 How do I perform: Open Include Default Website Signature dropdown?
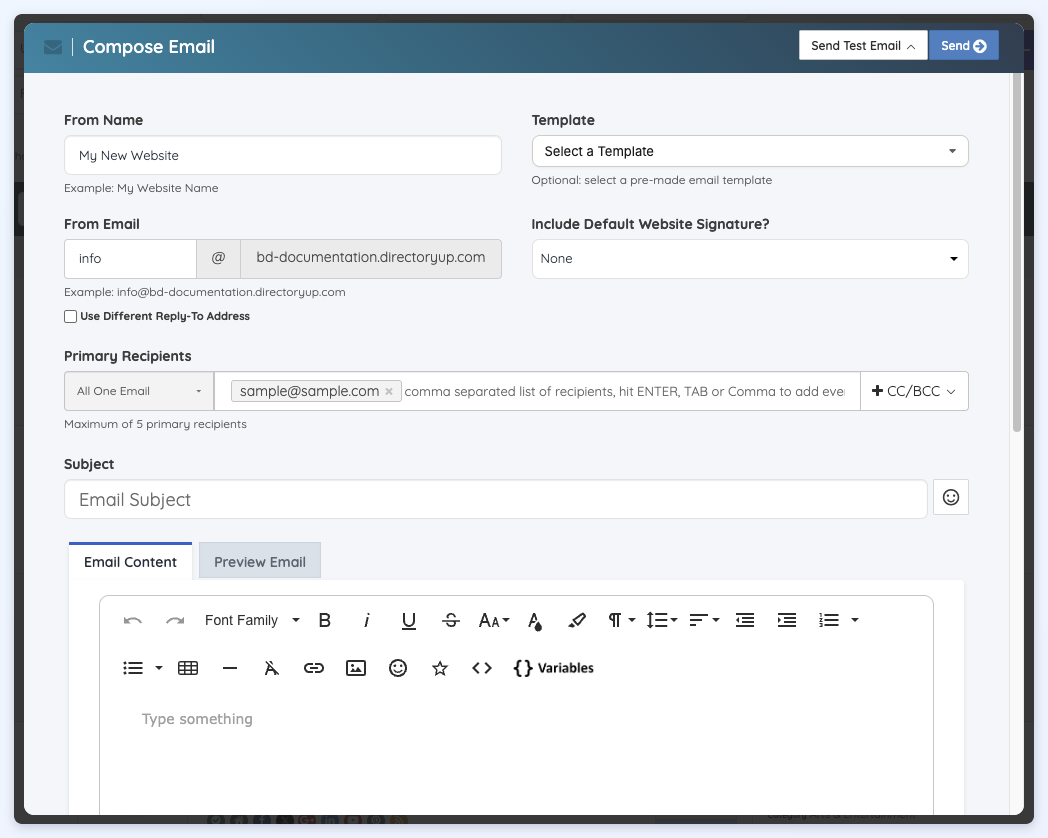click(x=750, y=259)
